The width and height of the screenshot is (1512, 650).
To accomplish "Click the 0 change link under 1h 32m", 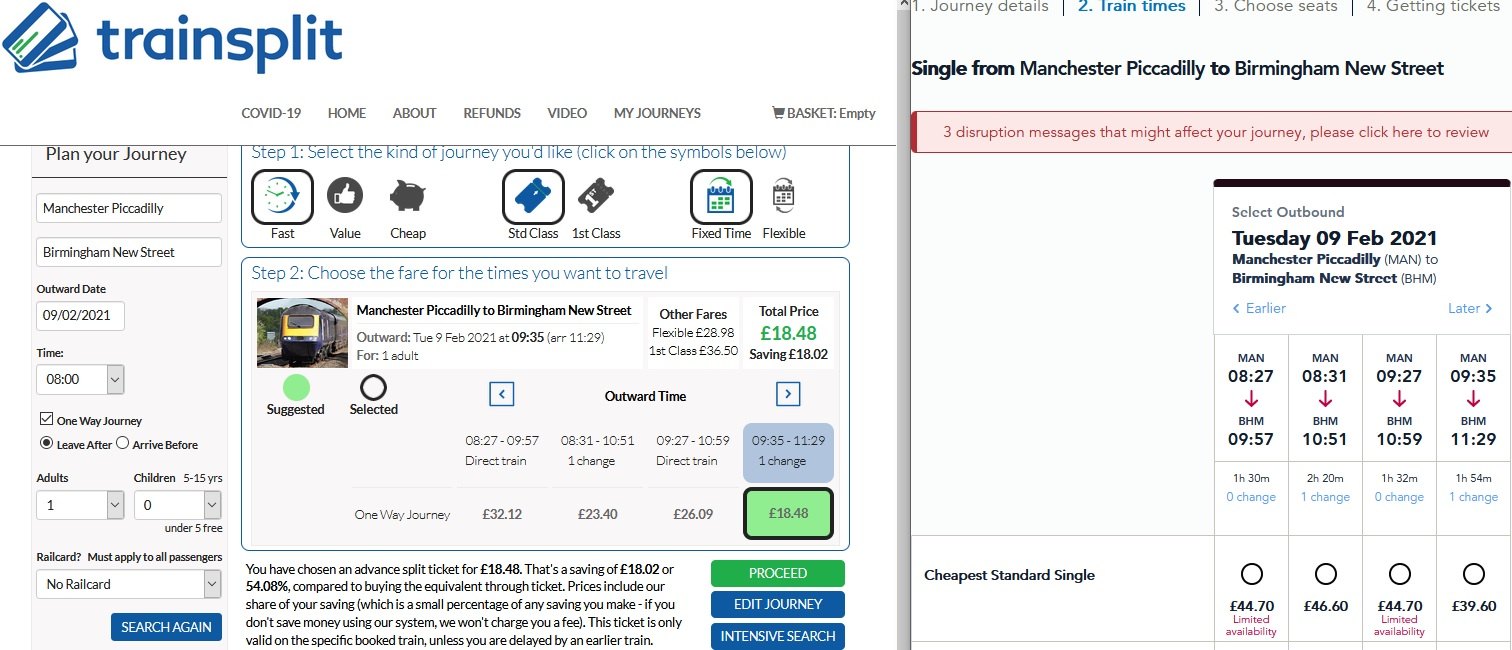I will coord(1399,497).
